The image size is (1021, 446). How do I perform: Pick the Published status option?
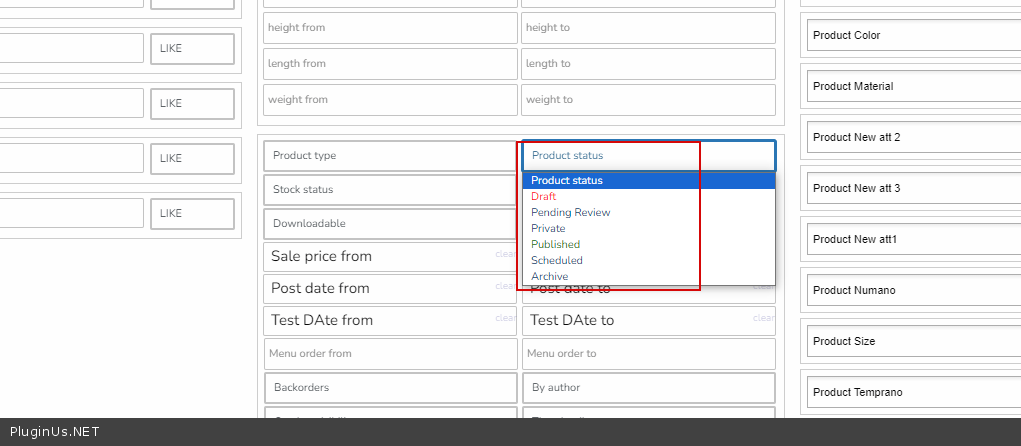point(555,245)
